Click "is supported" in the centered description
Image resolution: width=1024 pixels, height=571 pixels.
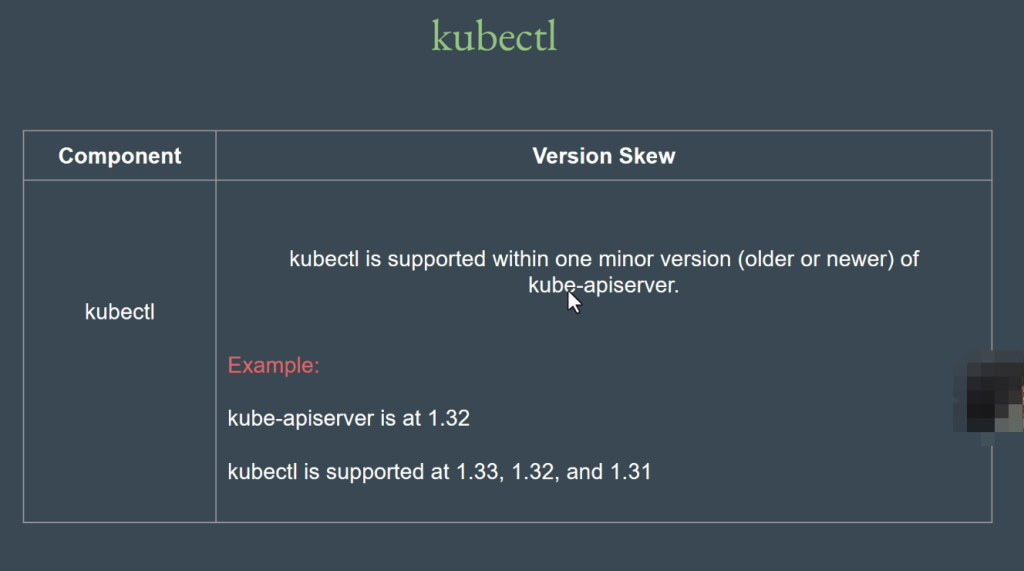[x=426, y=259]
